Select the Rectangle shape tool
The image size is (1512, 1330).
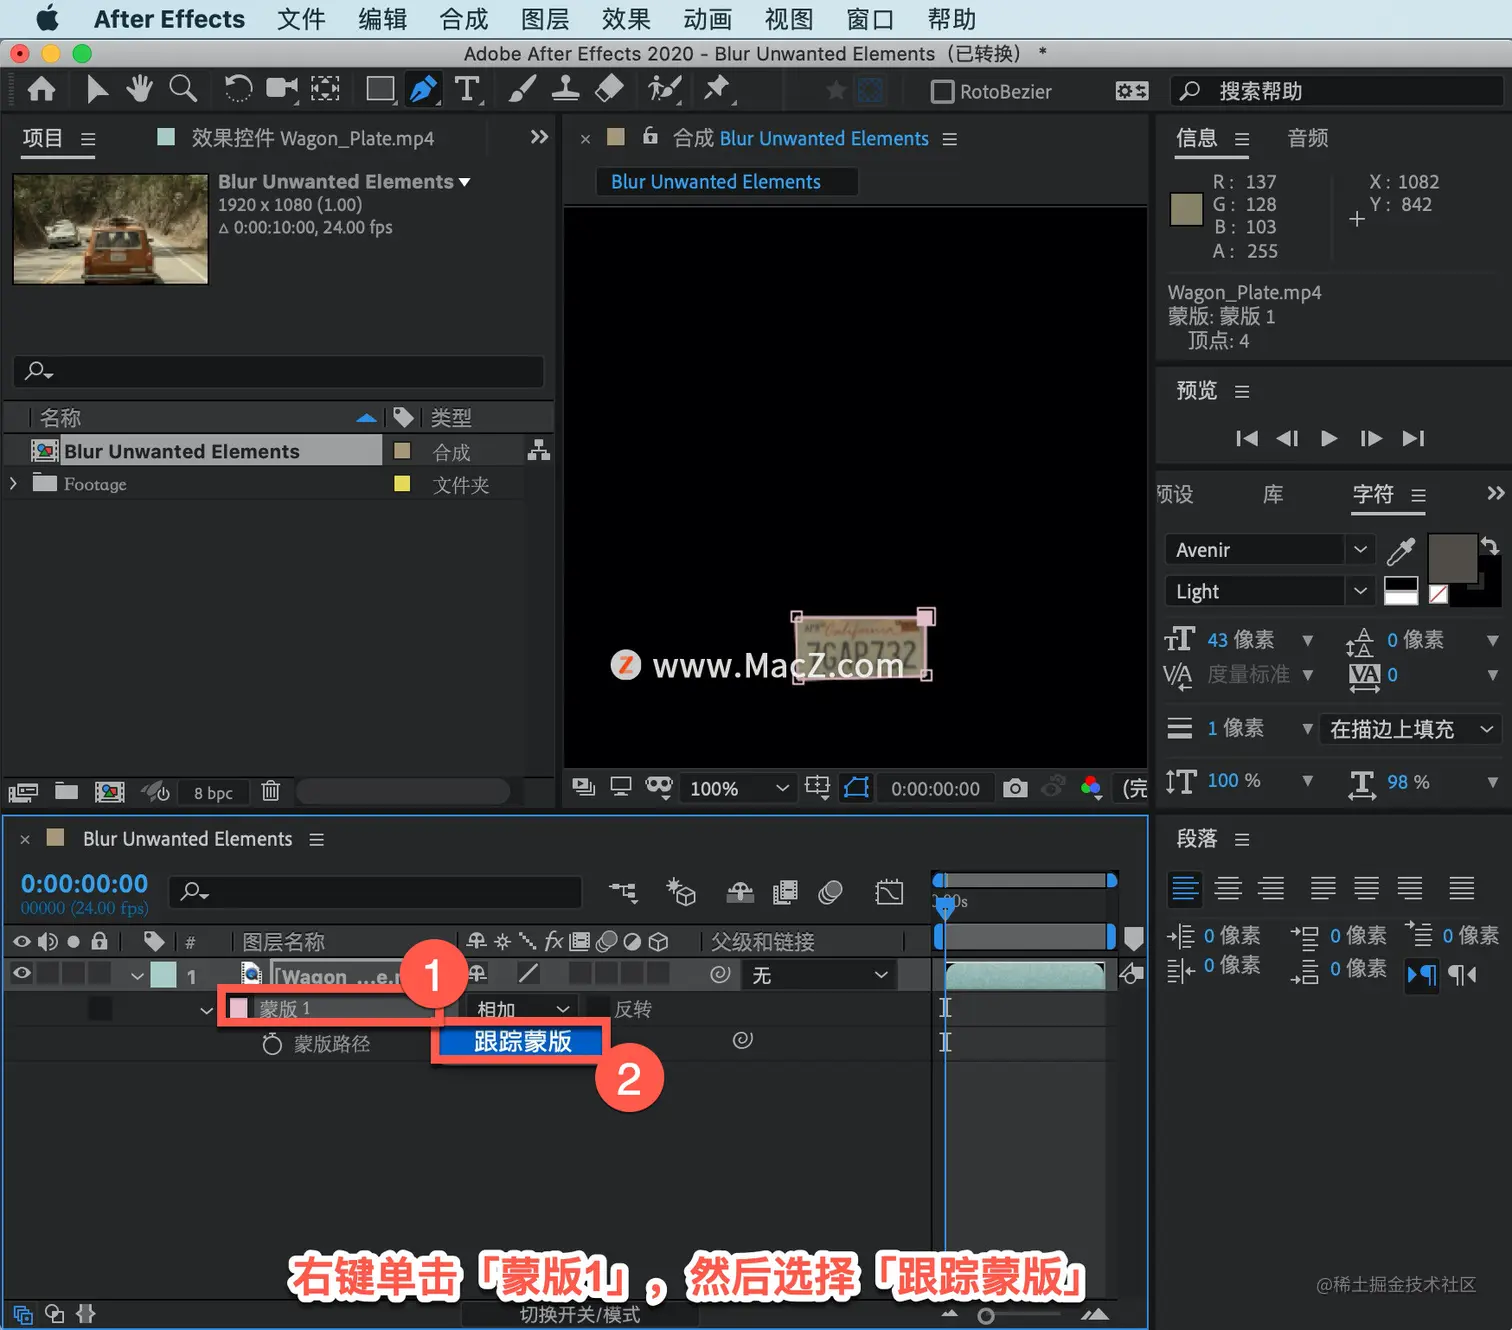380,90
